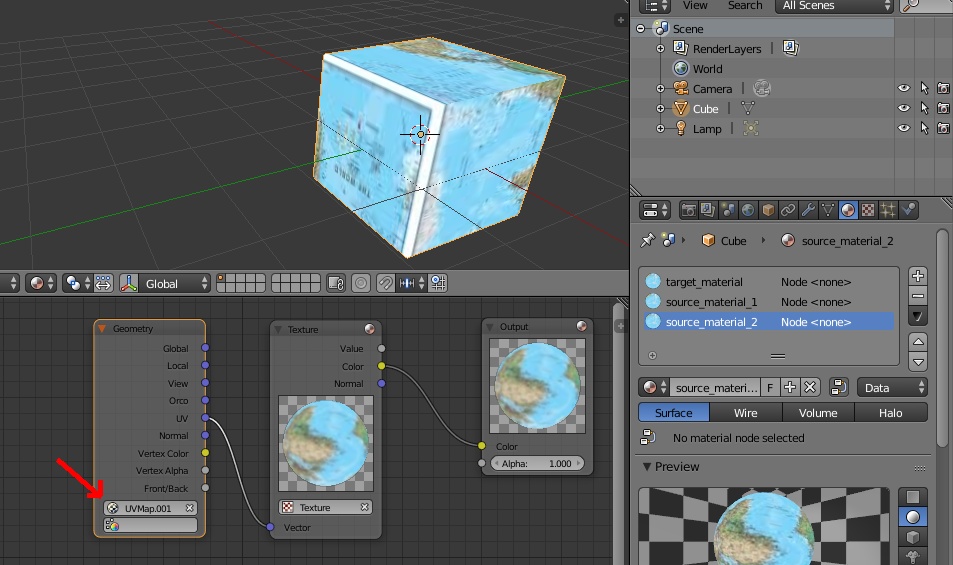
Task: Toggle use nodes button beside Data dropdown
Action: 839,387
